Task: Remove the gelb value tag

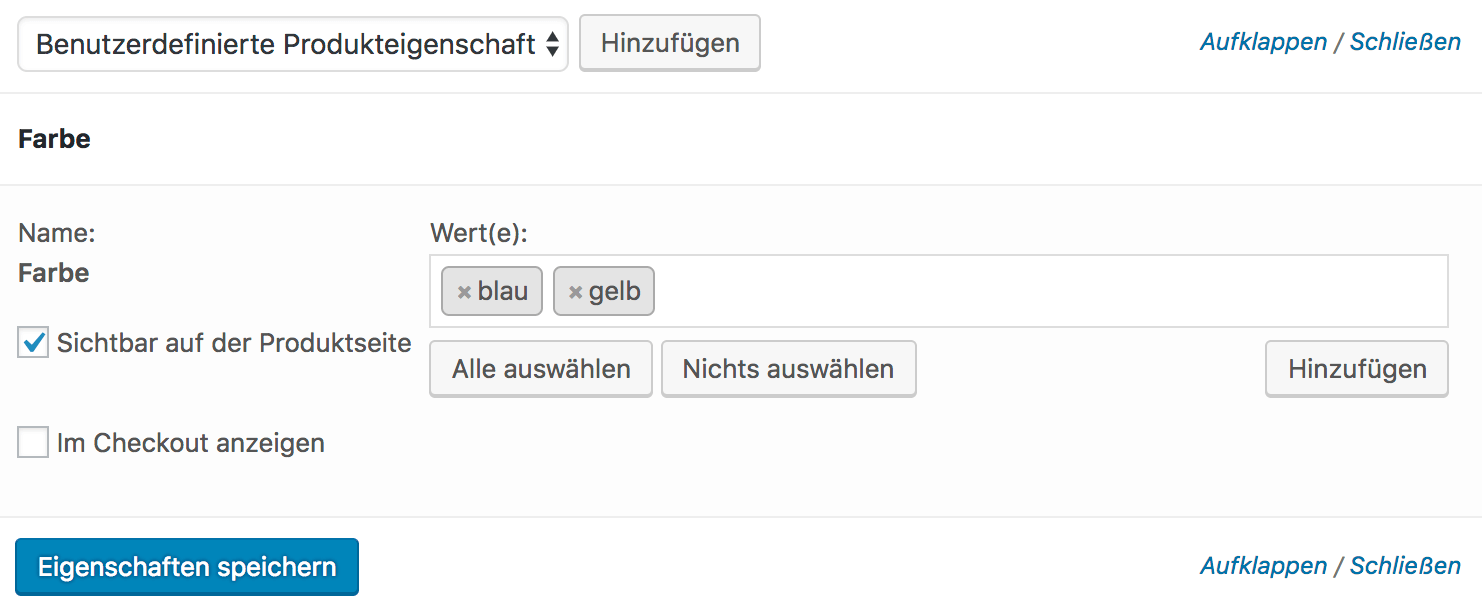Action: coord(575,292)
